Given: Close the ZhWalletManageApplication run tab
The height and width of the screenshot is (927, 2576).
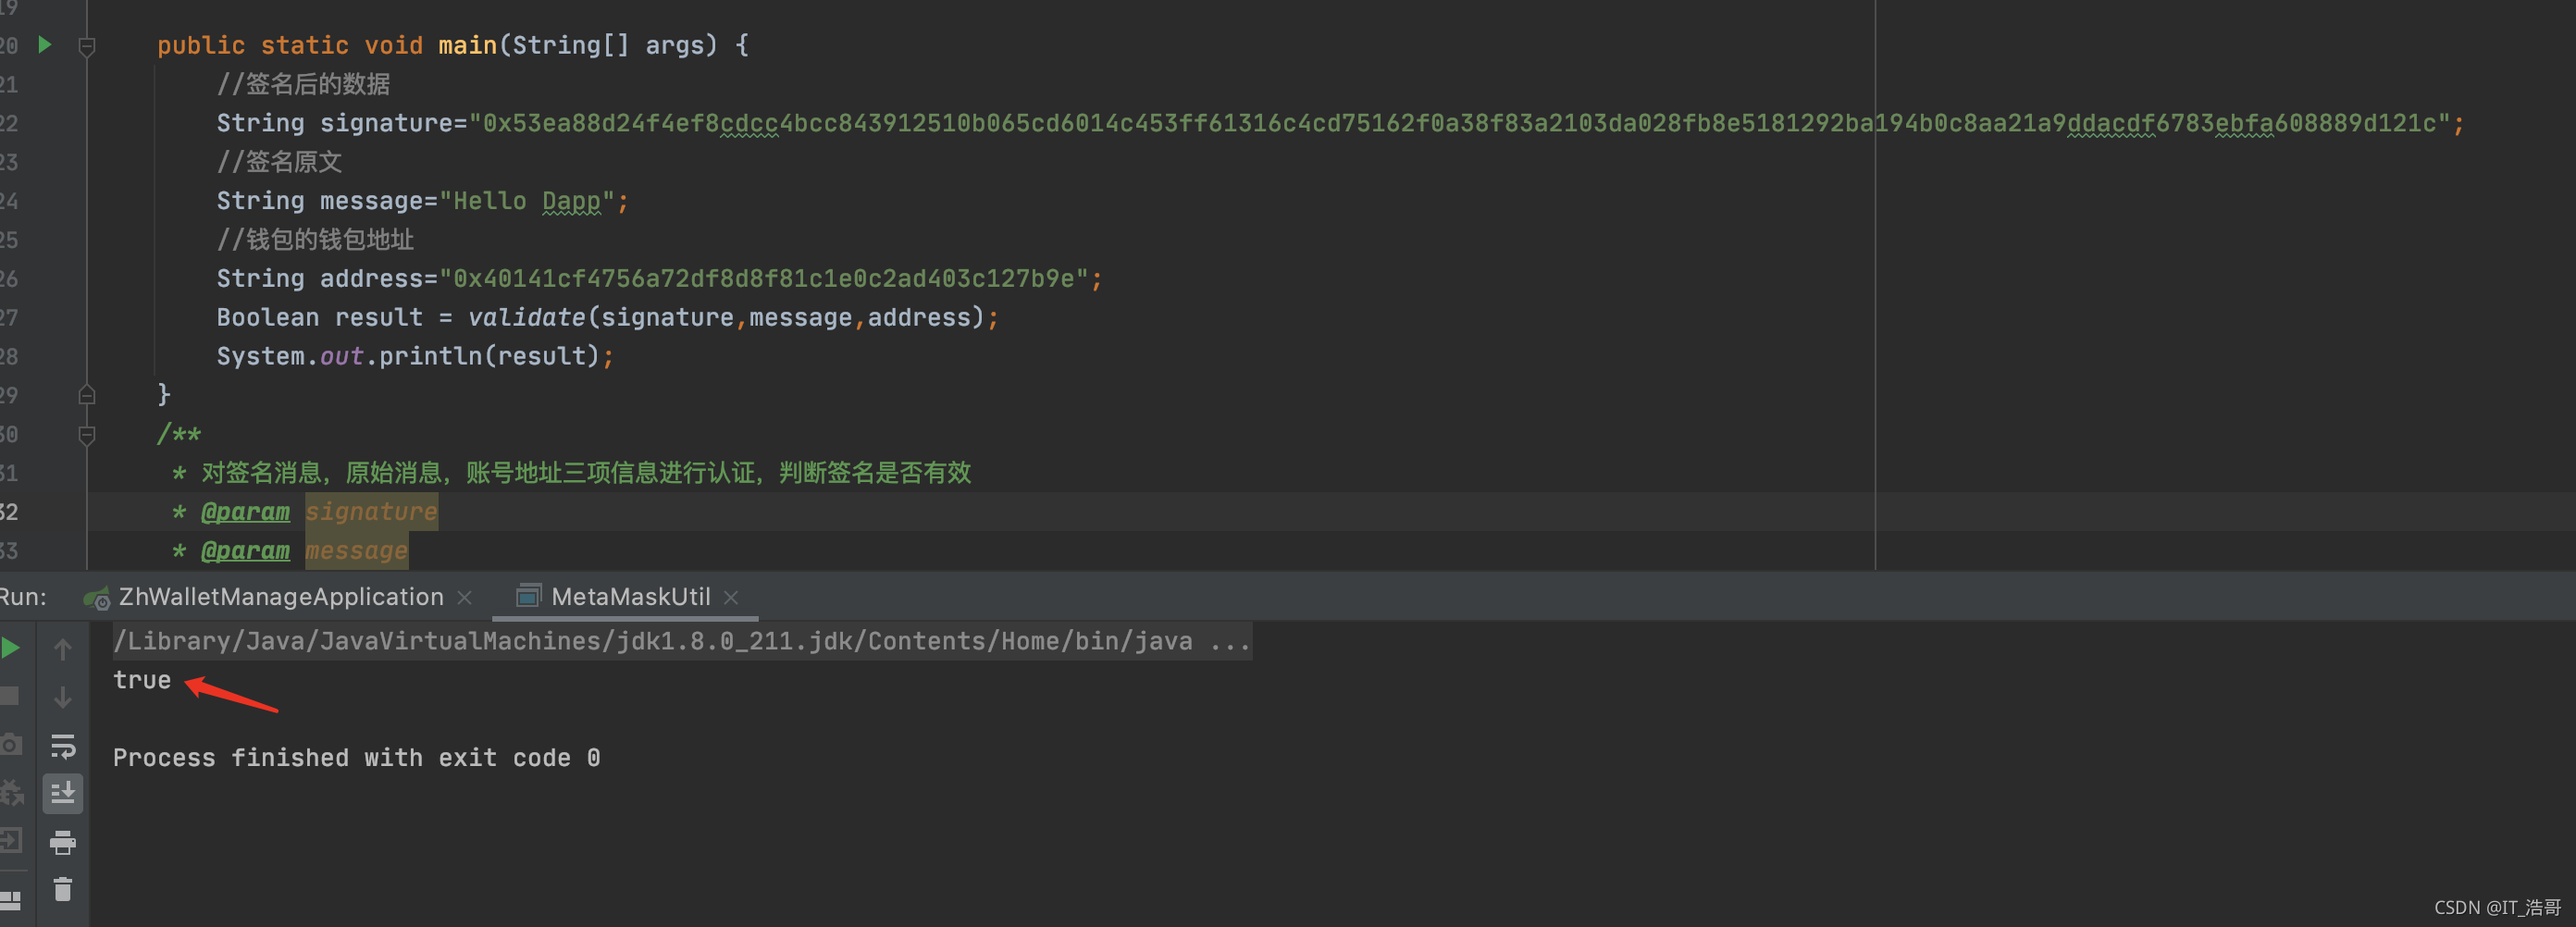Looking at the screenshot, I should point(464,597).
